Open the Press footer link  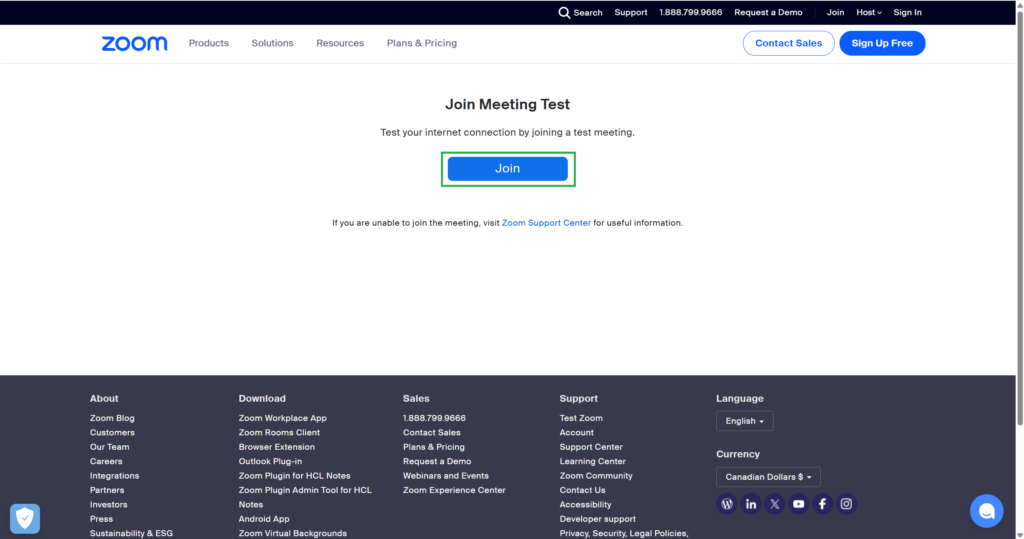click(101, 519)
